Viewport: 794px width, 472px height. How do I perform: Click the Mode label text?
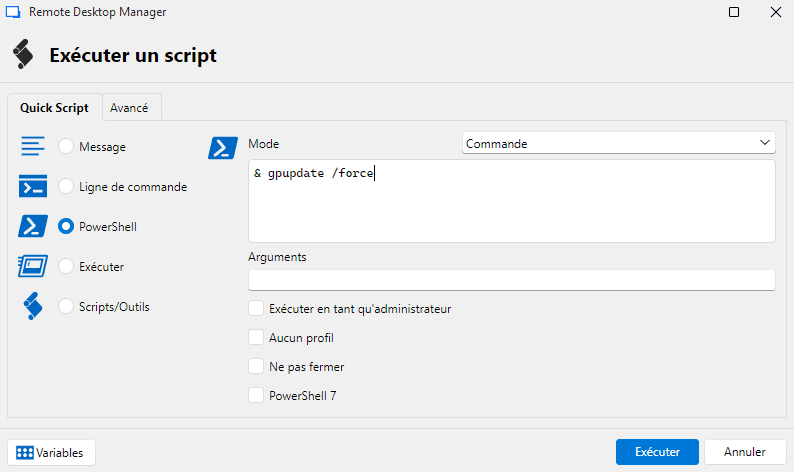[263, 144]
